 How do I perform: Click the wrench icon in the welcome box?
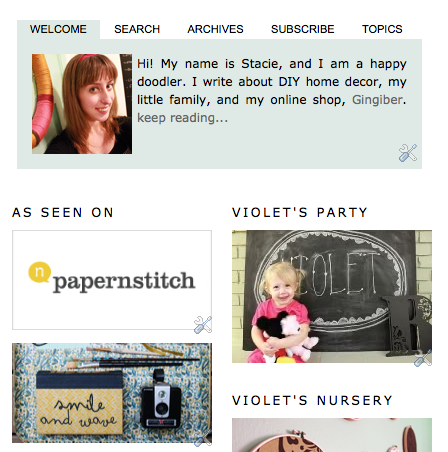tap(408, 153)
